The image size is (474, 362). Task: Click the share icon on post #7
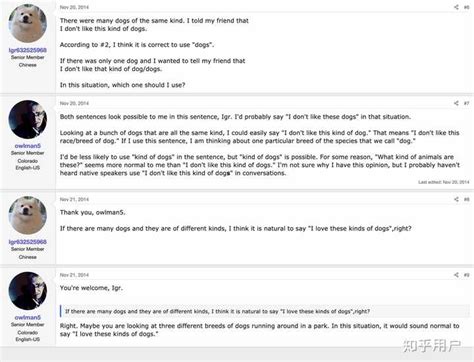click(456, 103)
